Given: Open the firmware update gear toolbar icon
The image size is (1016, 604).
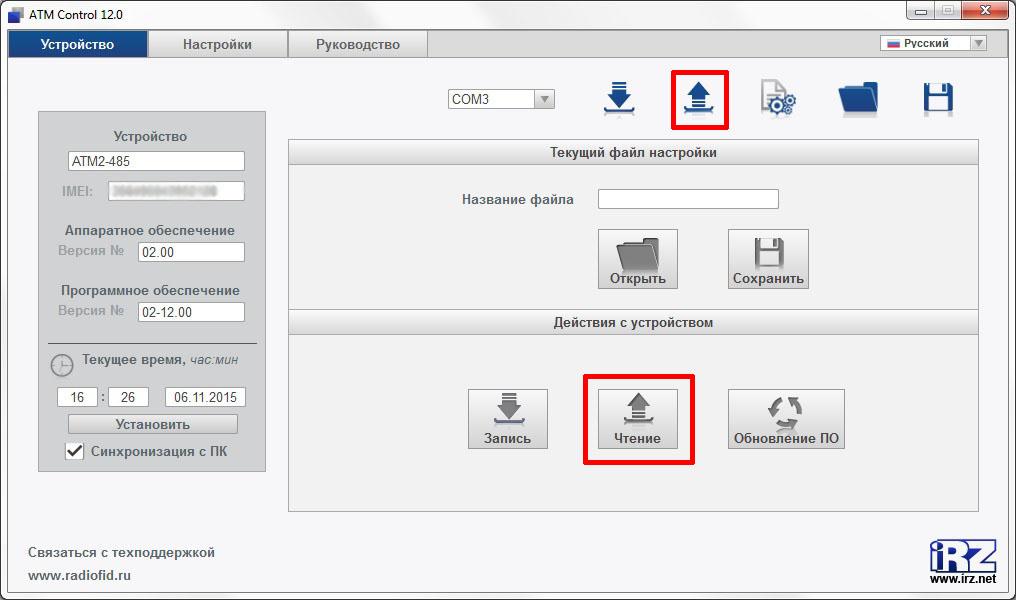Looking at the screenshot, I should [779, 99].
